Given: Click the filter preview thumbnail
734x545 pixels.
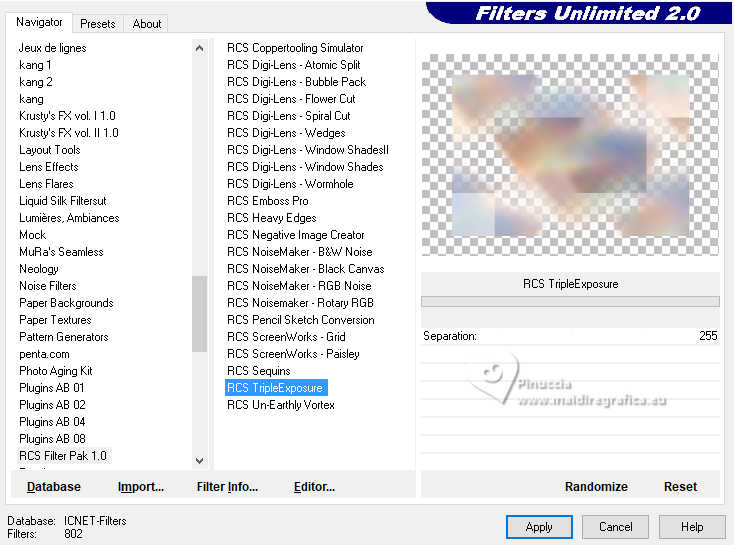Looking at the screenshot, I should click(570, 155).
